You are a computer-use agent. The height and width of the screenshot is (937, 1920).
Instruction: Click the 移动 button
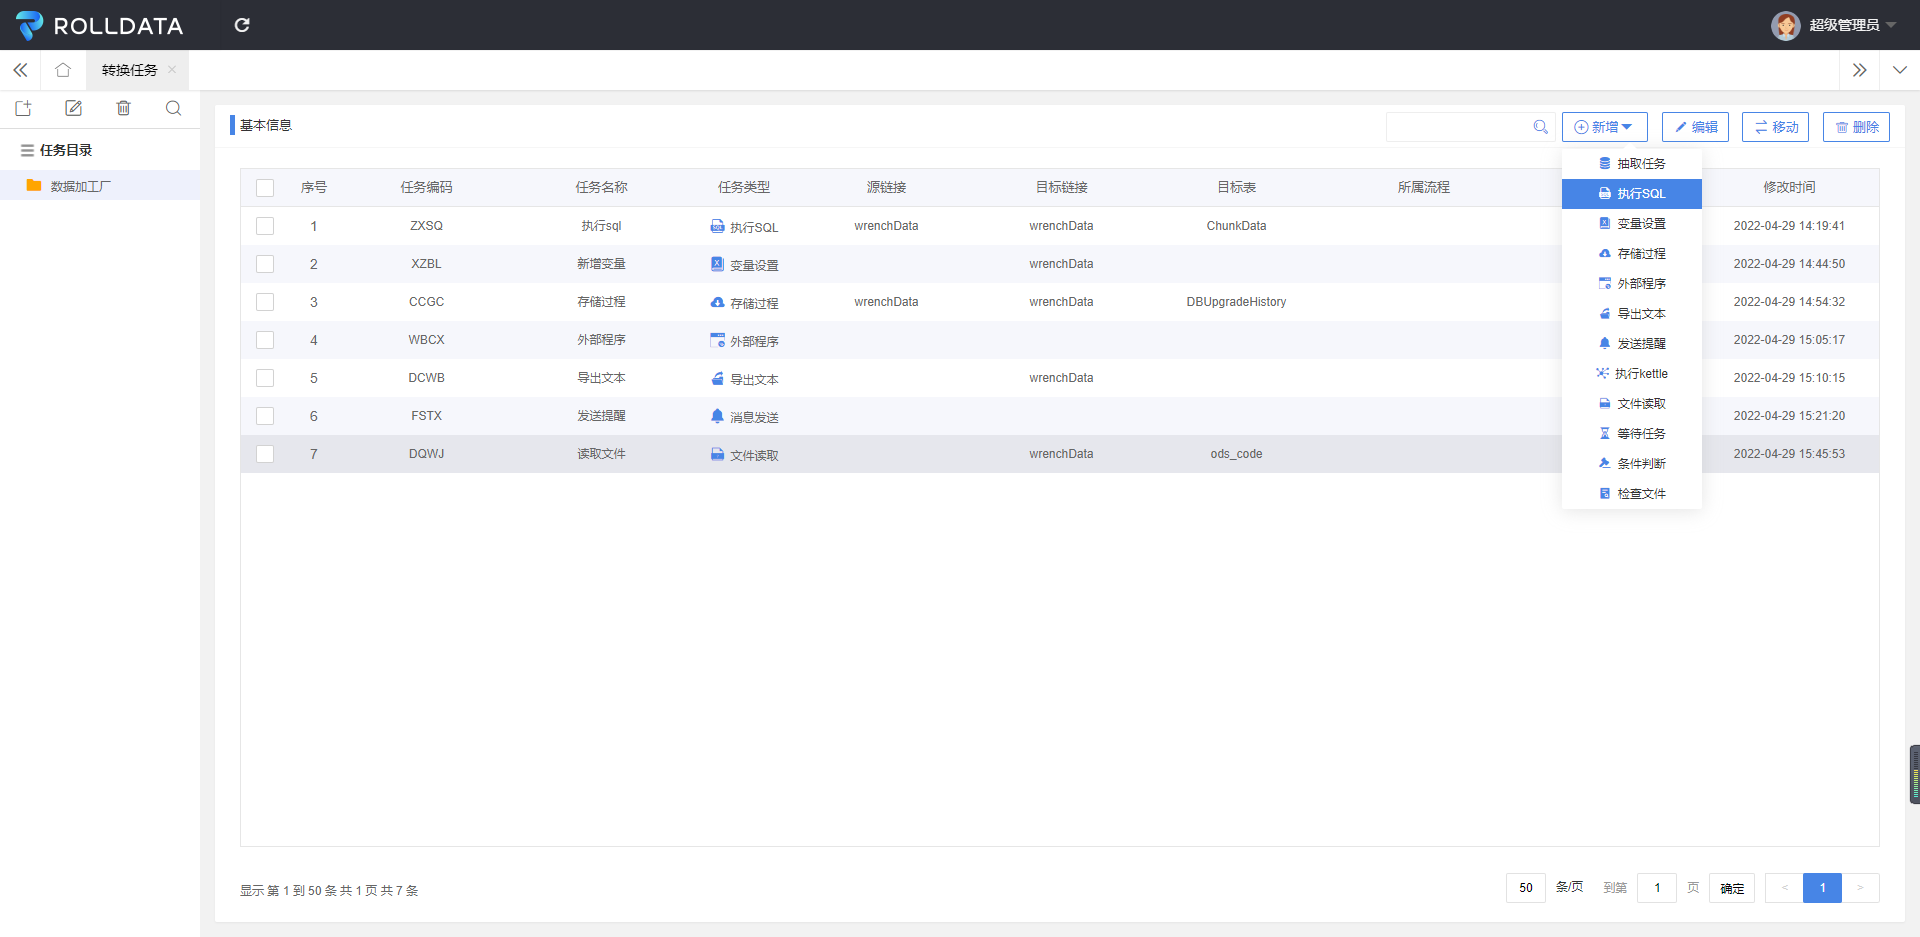point(1776,127)
